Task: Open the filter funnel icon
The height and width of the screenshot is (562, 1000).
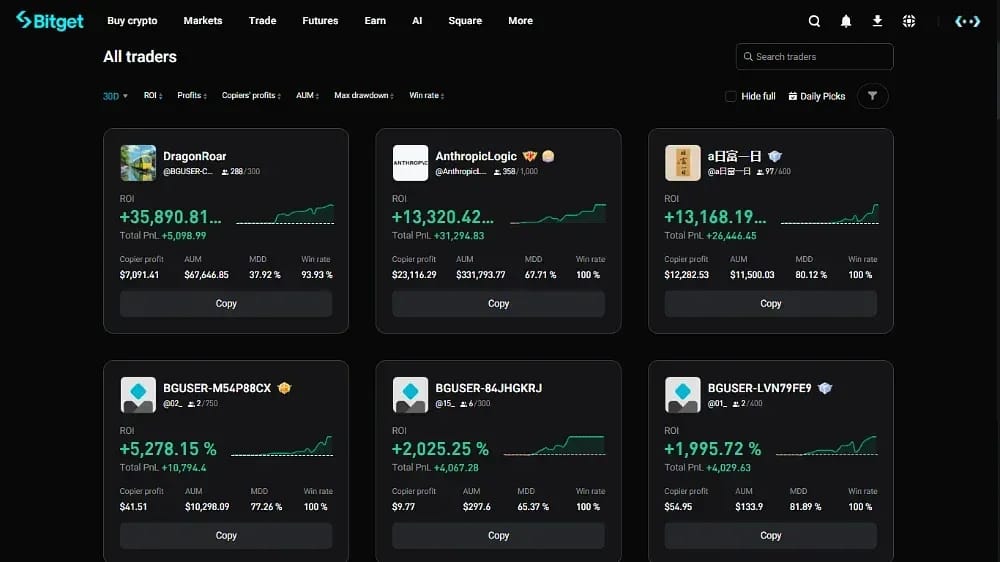Action: click(x=872, y=96)
